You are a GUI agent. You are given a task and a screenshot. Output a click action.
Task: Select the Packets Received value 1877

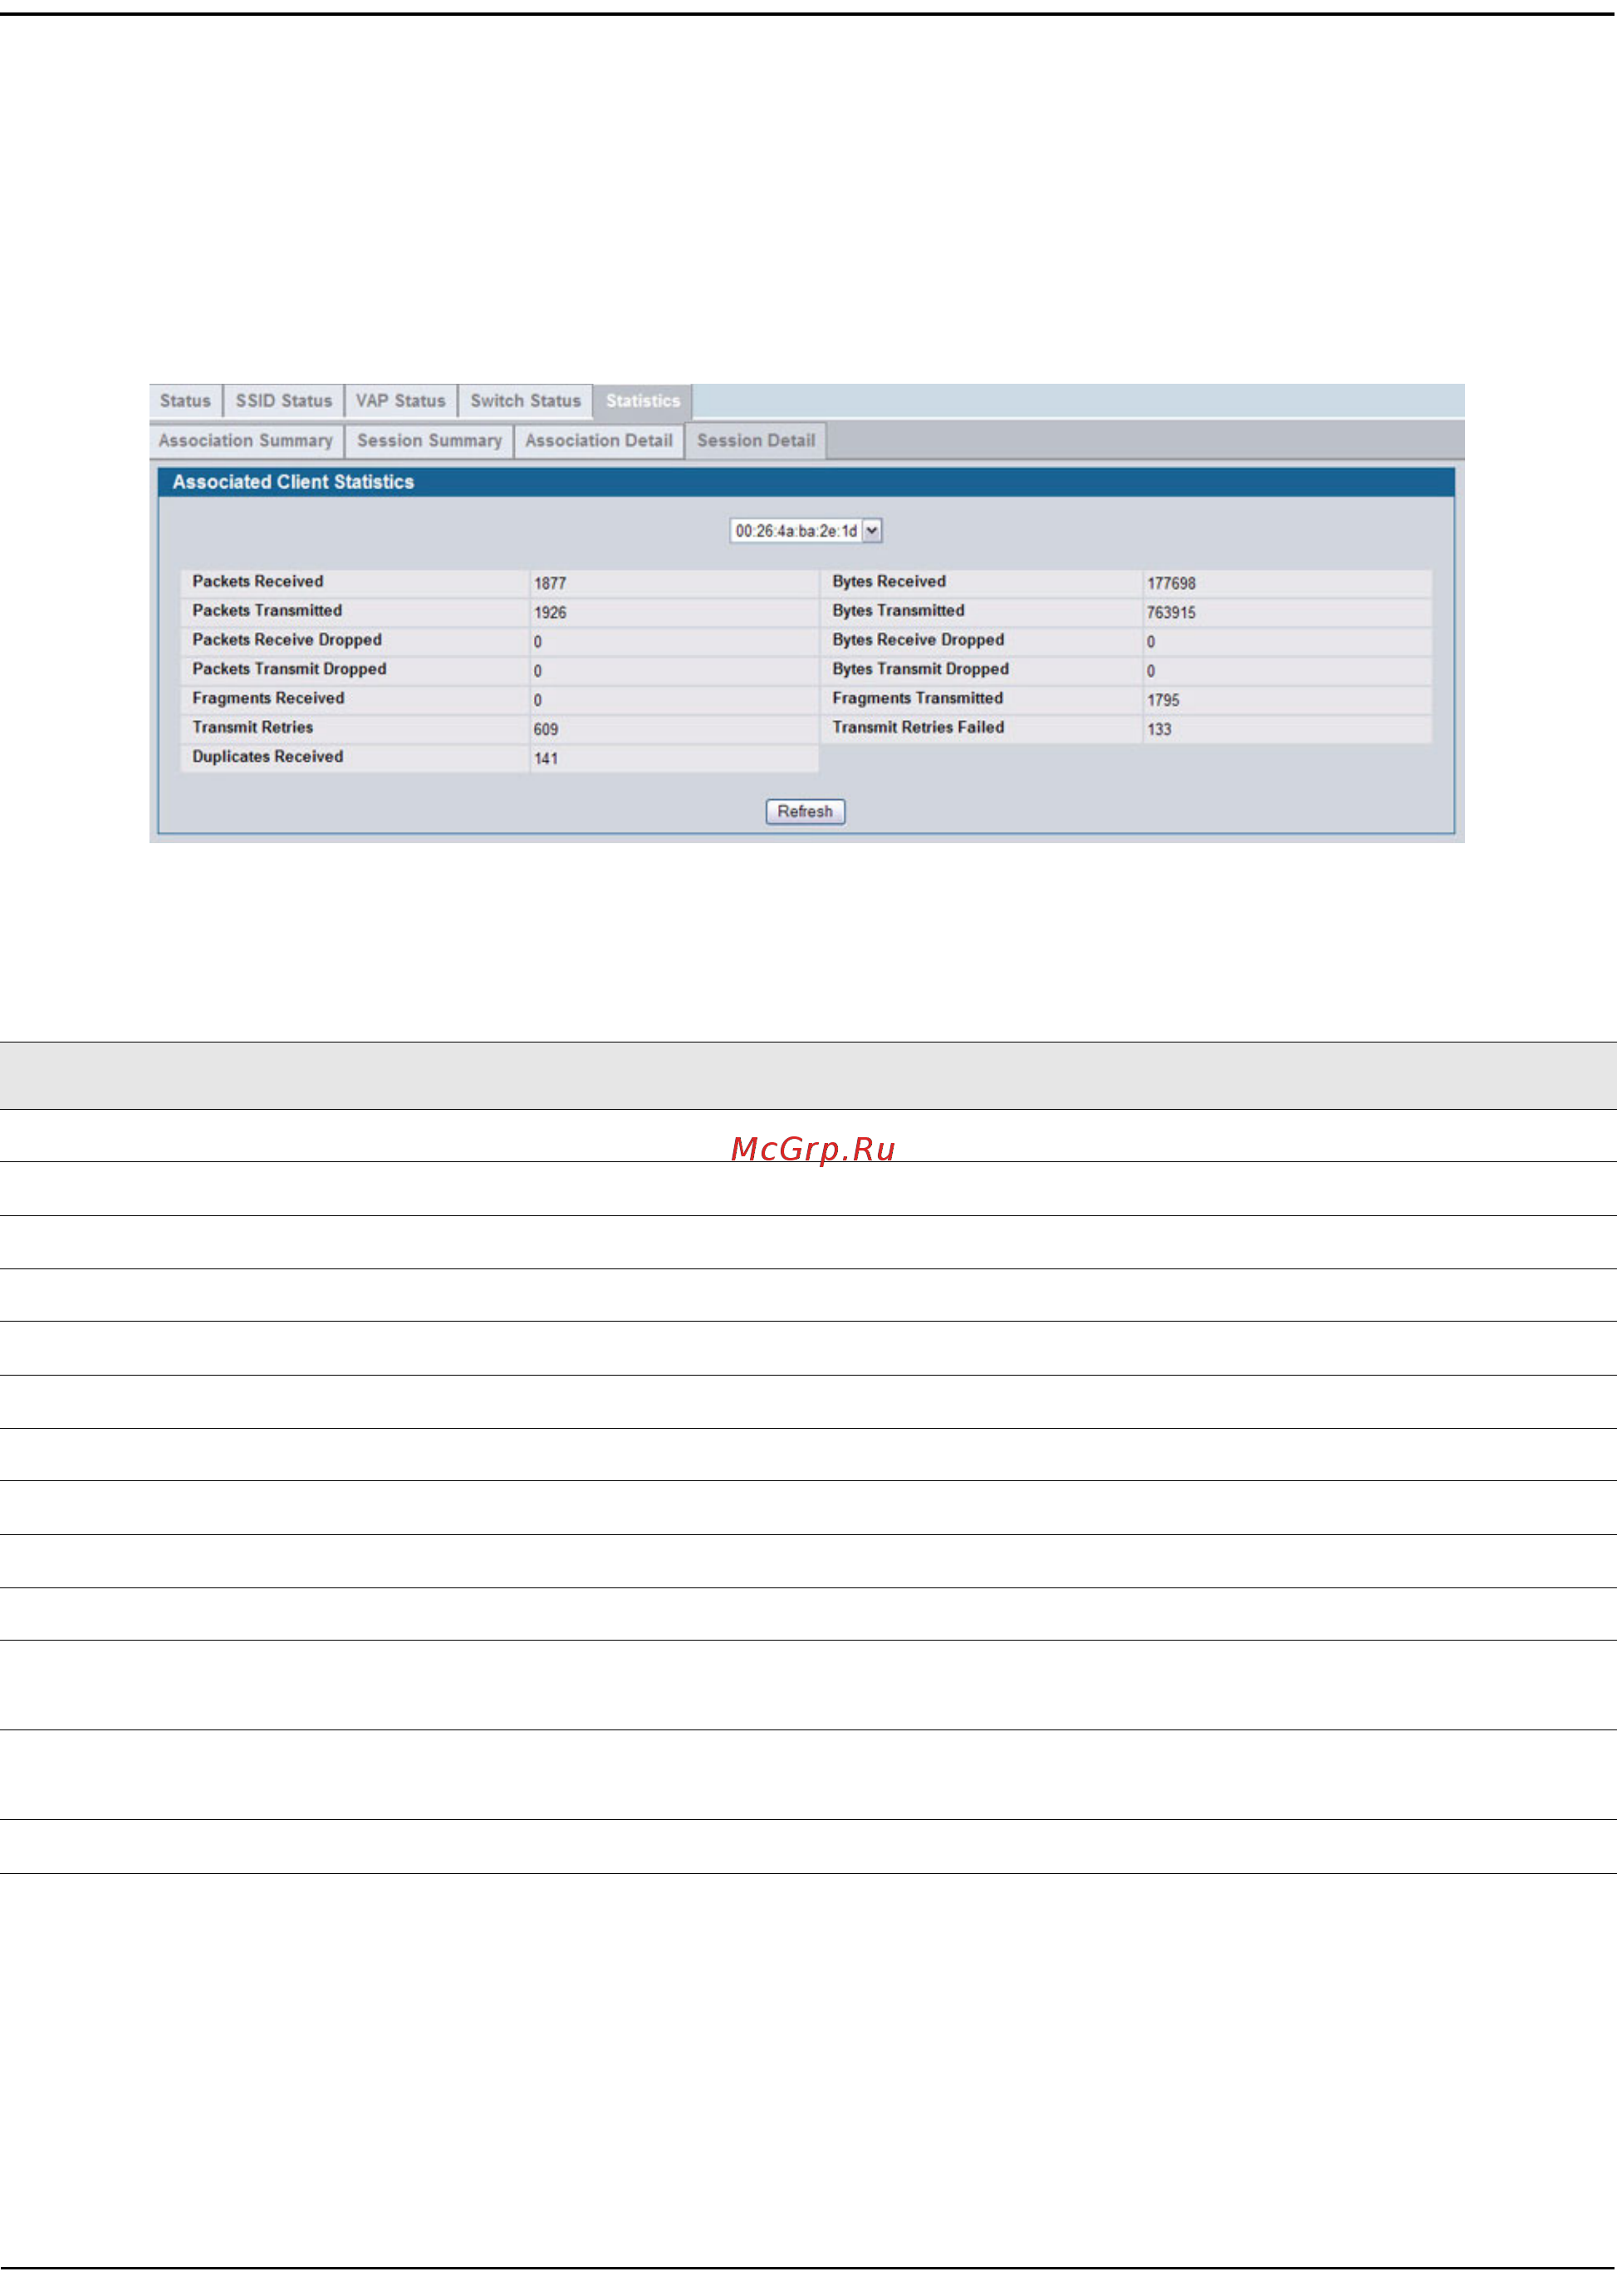tap(550, 583)
